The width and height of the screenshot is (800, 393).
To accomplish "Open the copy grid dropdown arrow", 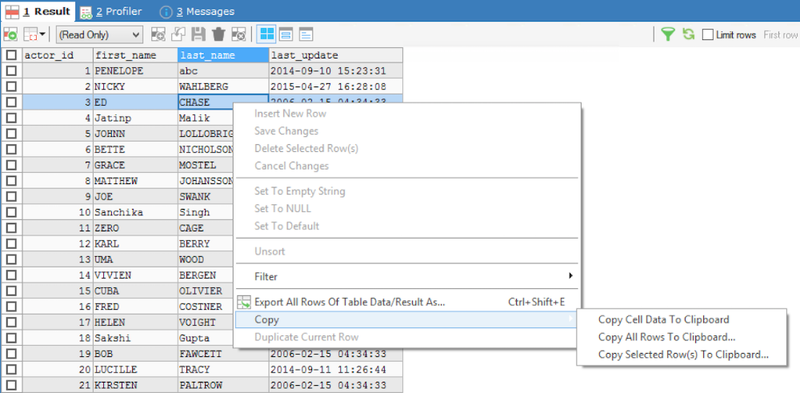I will coord(42,35).
